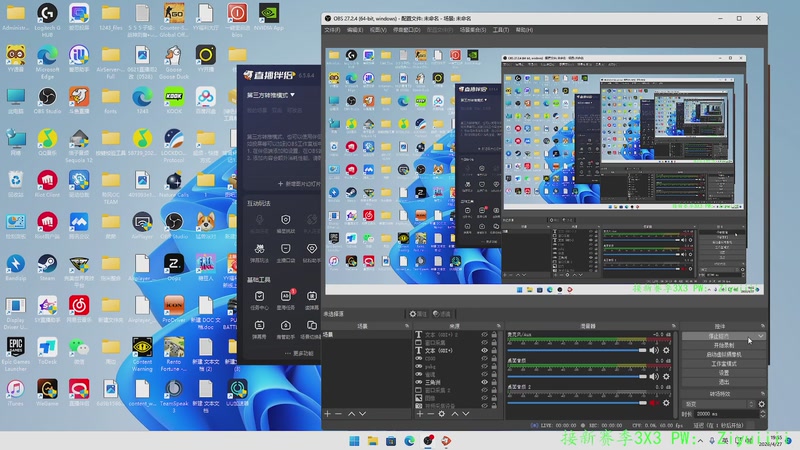Open the 视图(V) menu in OBS
This screenshot has height=450, width=800.
tap(378, 30)
